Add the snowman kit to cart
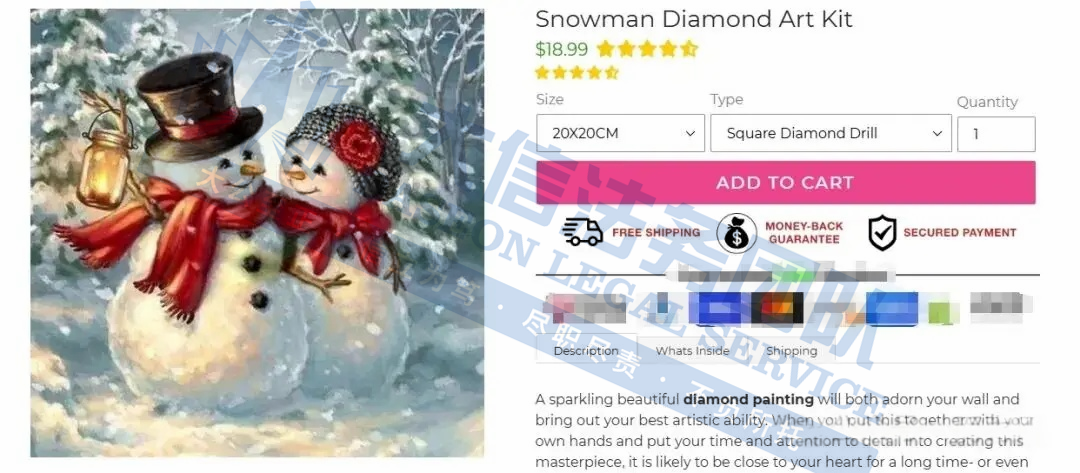 pos(785,182)
